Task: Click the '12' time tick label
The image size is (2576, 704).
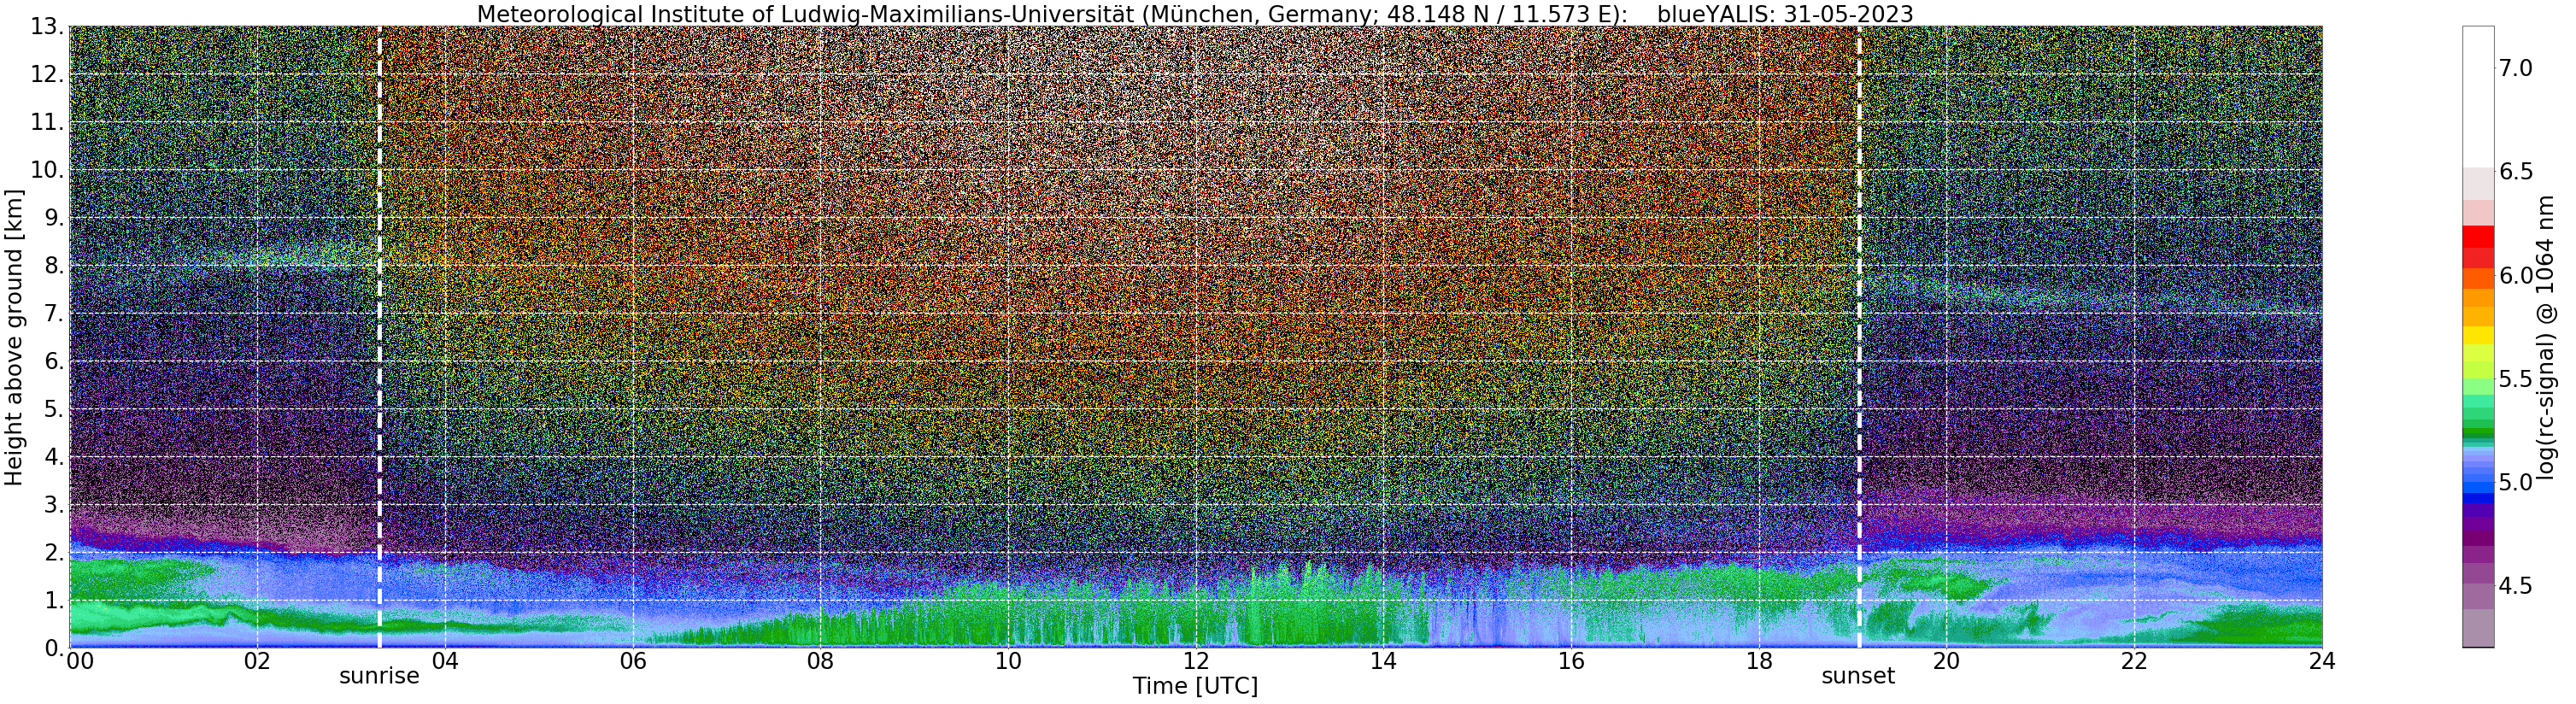Action: 1196,661
